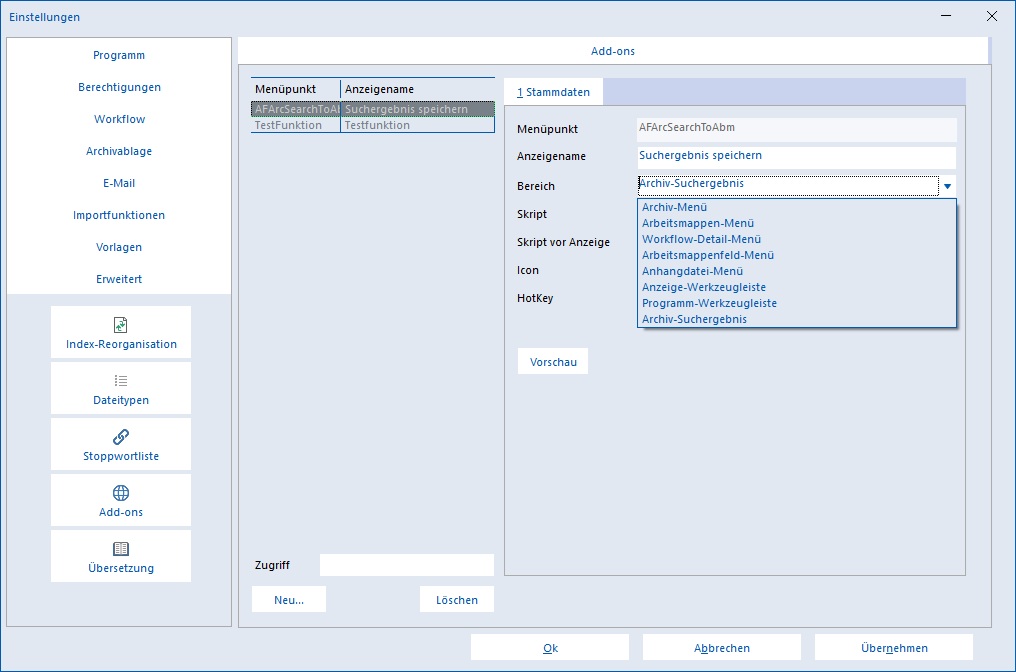Minimize the Einstellungen window

[x=946, y=16]
